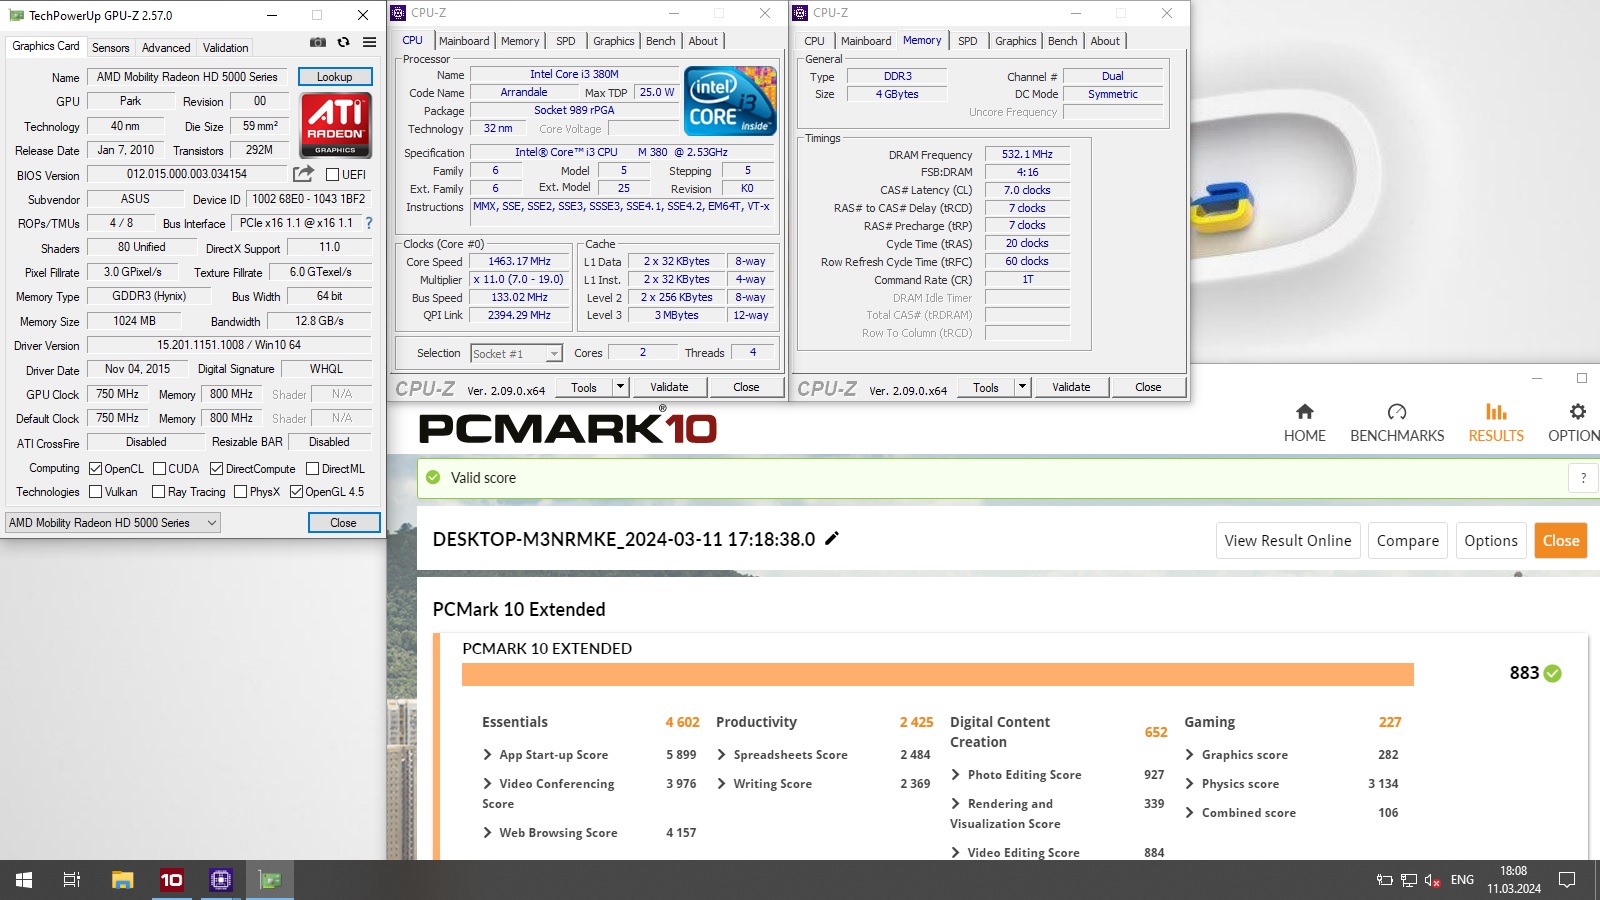1600x900 pixels.
Task: Open the Bench tab in CPU-Z CPU window
Action: (660, 41)
